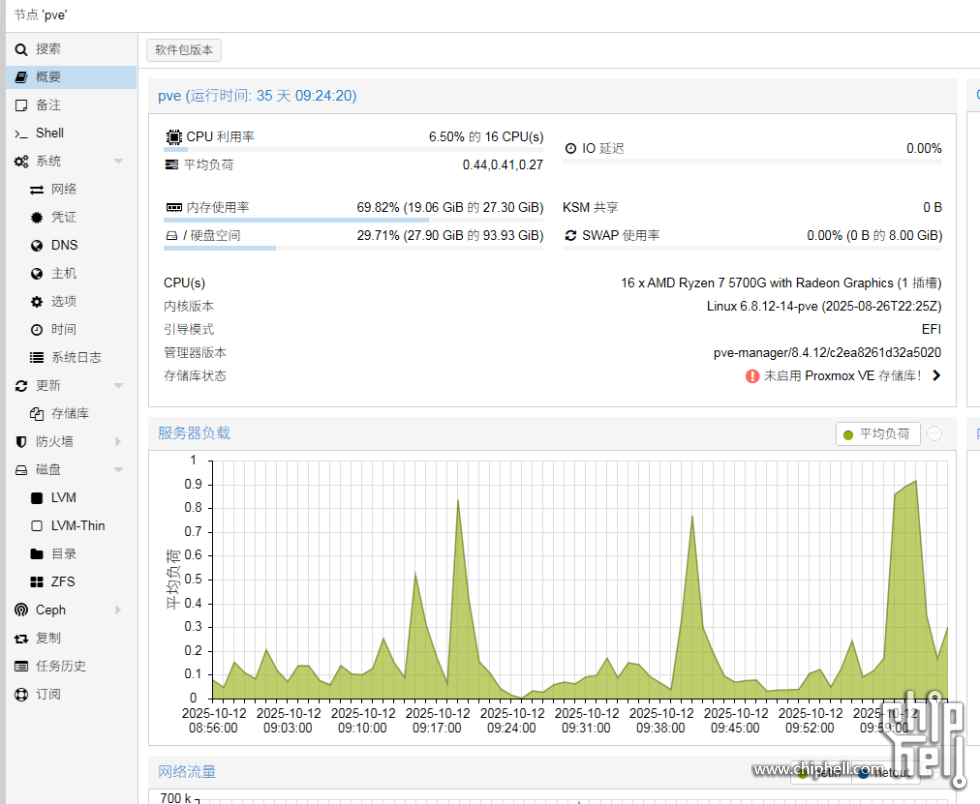
Task: Toggle the 平均负荷 legend in chart
Action: coord(877,434)
